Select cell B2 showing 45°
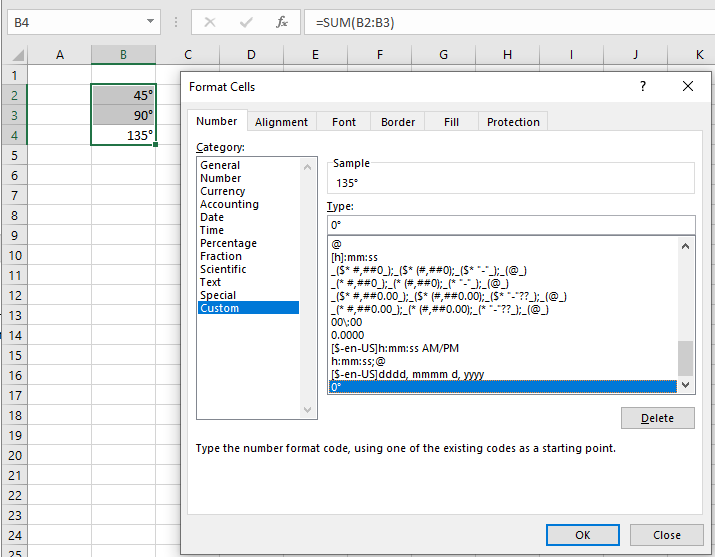This screenshot has width=715, height=557. click(x=124, y=95)
